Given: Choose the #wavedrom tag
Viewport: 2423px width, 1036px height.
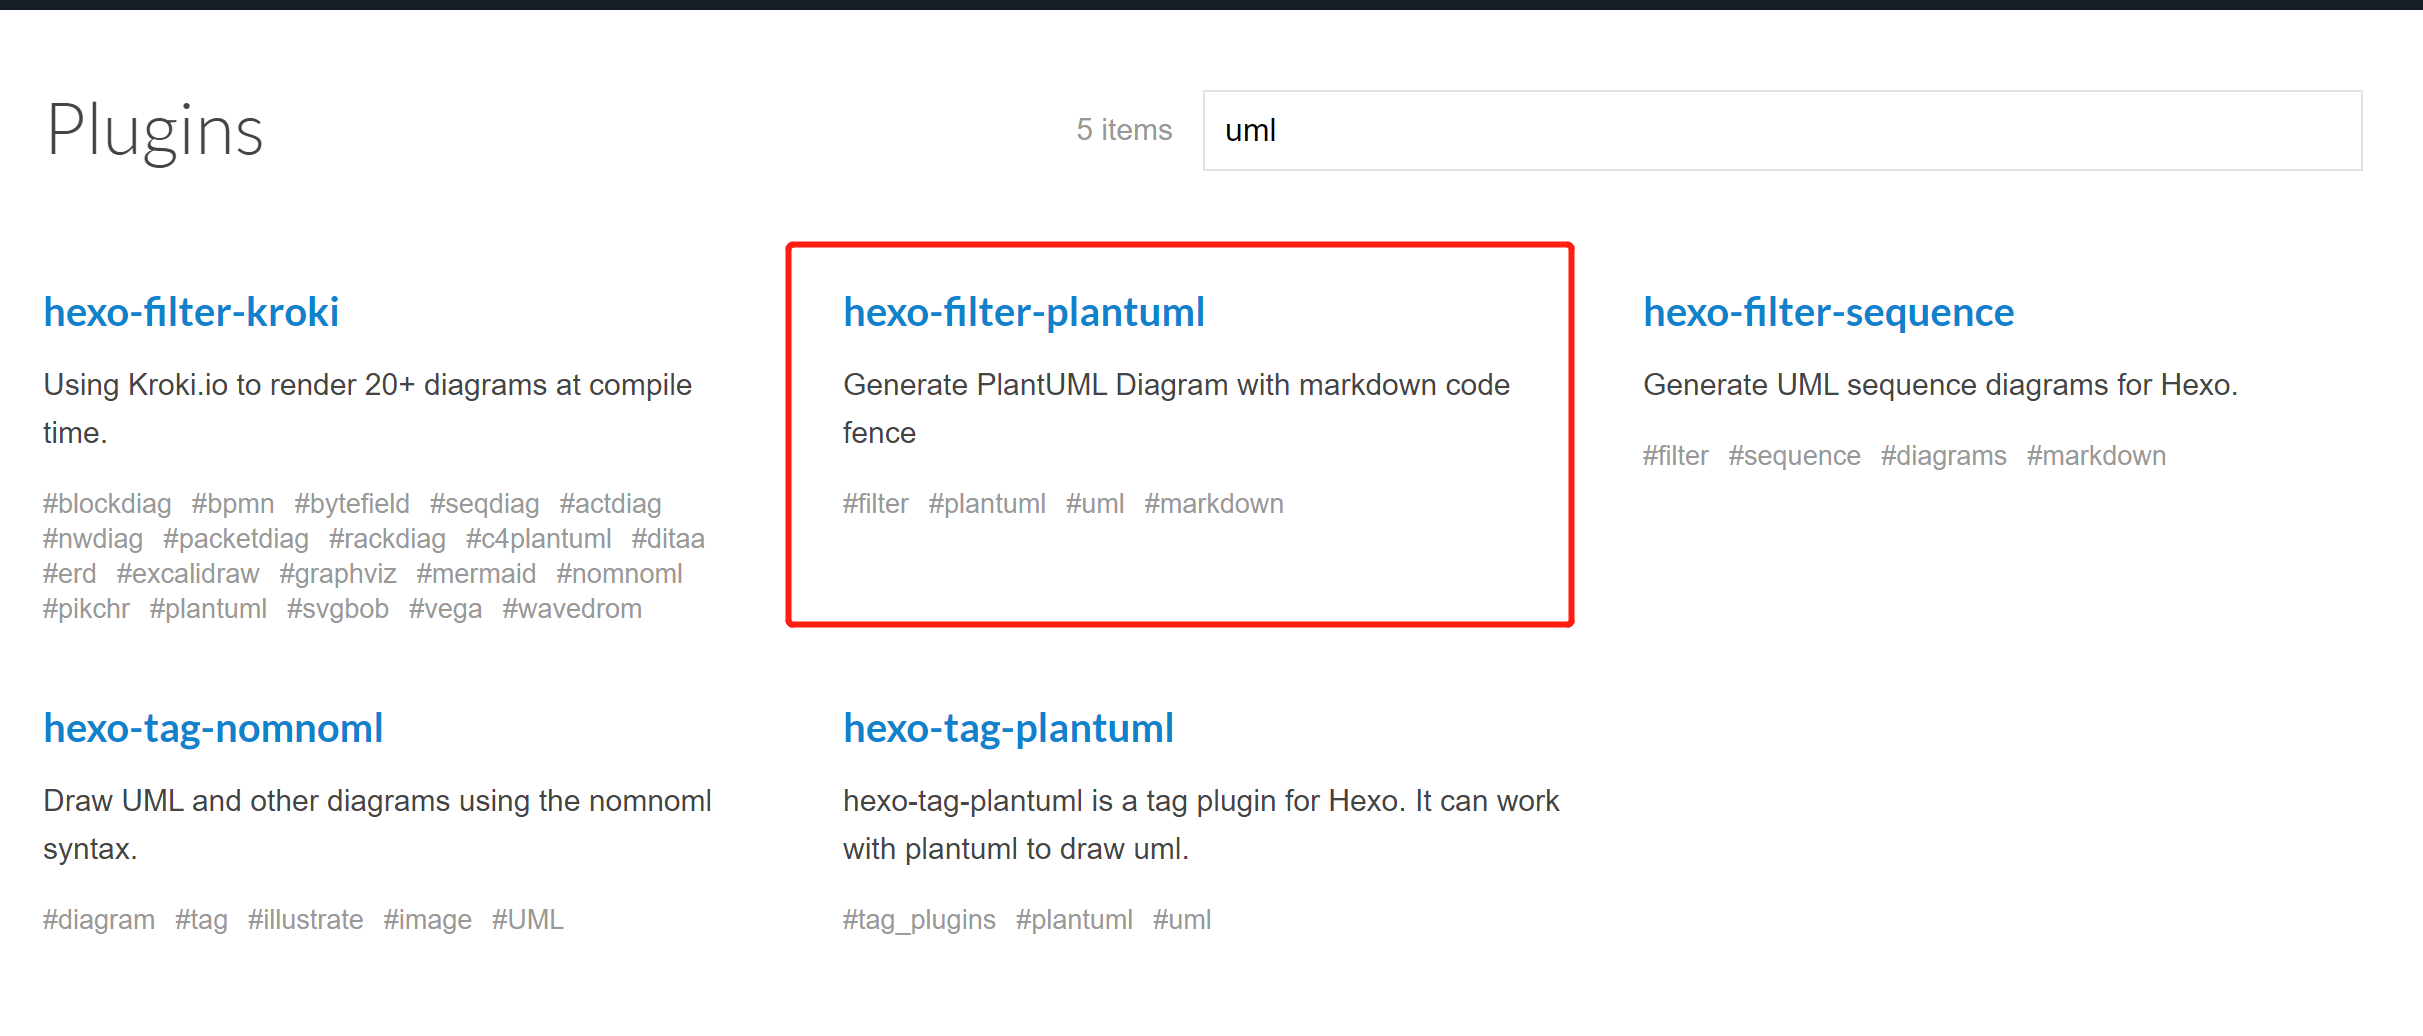Looking at the screenshot, I should click(x=572, y=609).
